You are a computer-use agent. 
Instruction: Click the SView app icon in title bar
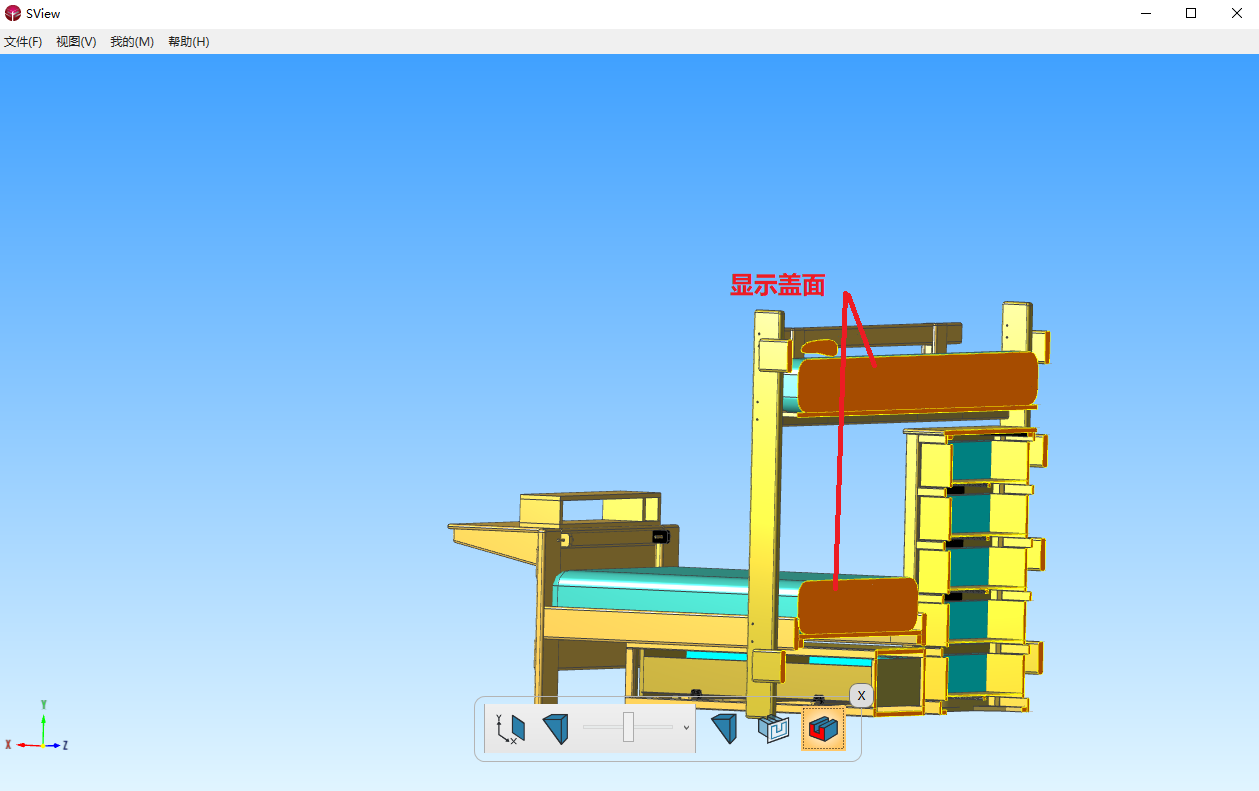tap(13, 13)
